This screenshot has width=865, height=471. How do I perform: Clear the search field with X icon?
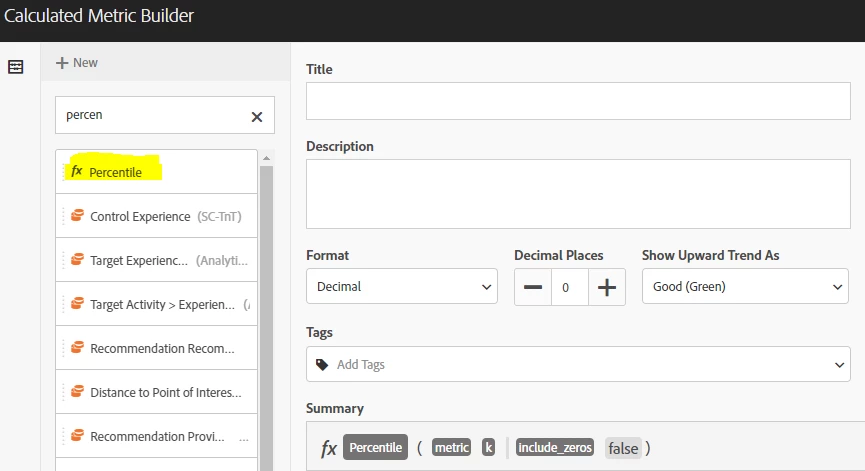[257, 117]
